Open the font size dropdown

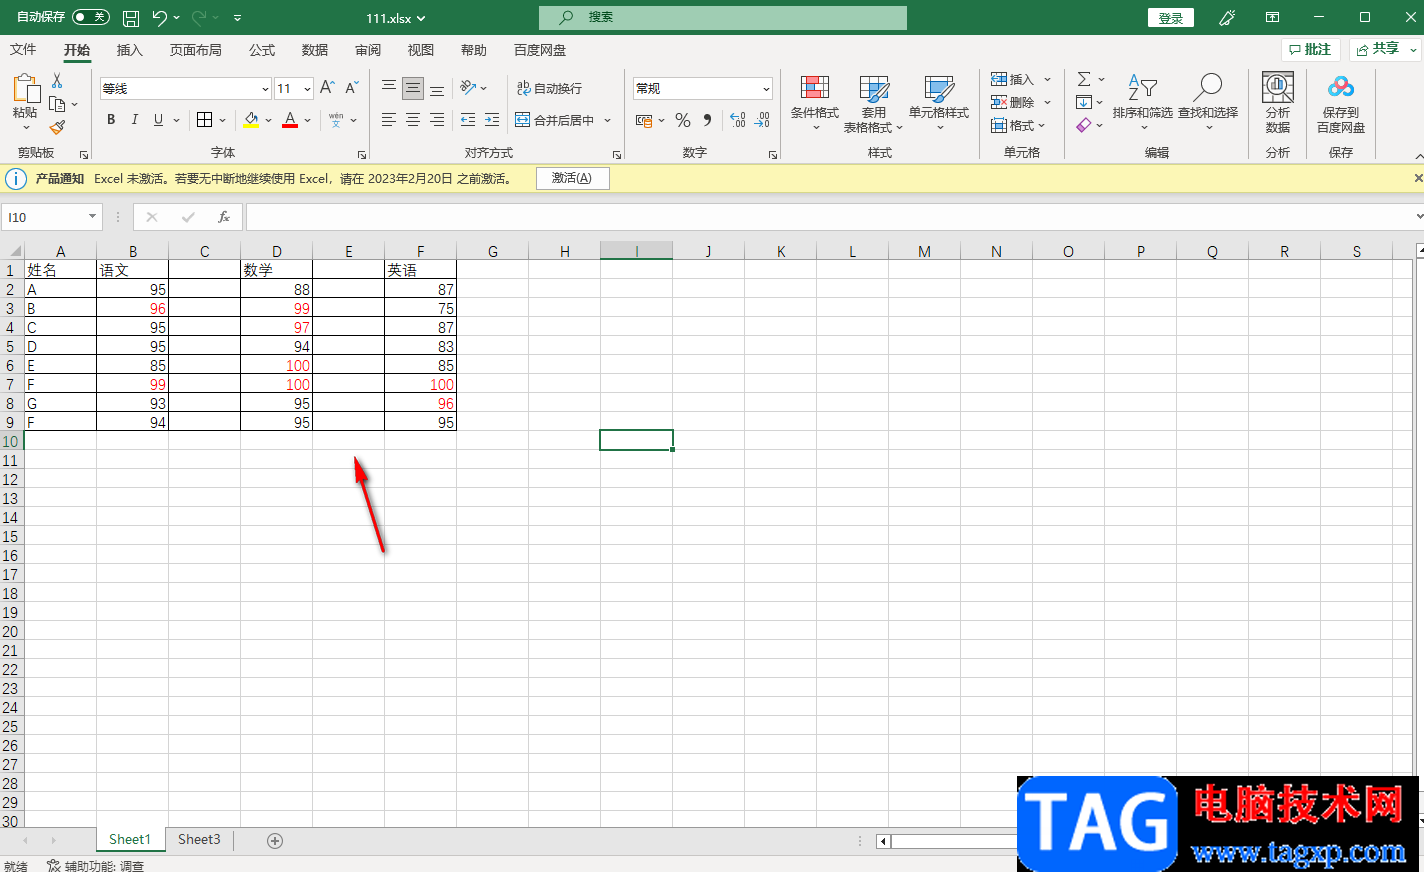307,89
